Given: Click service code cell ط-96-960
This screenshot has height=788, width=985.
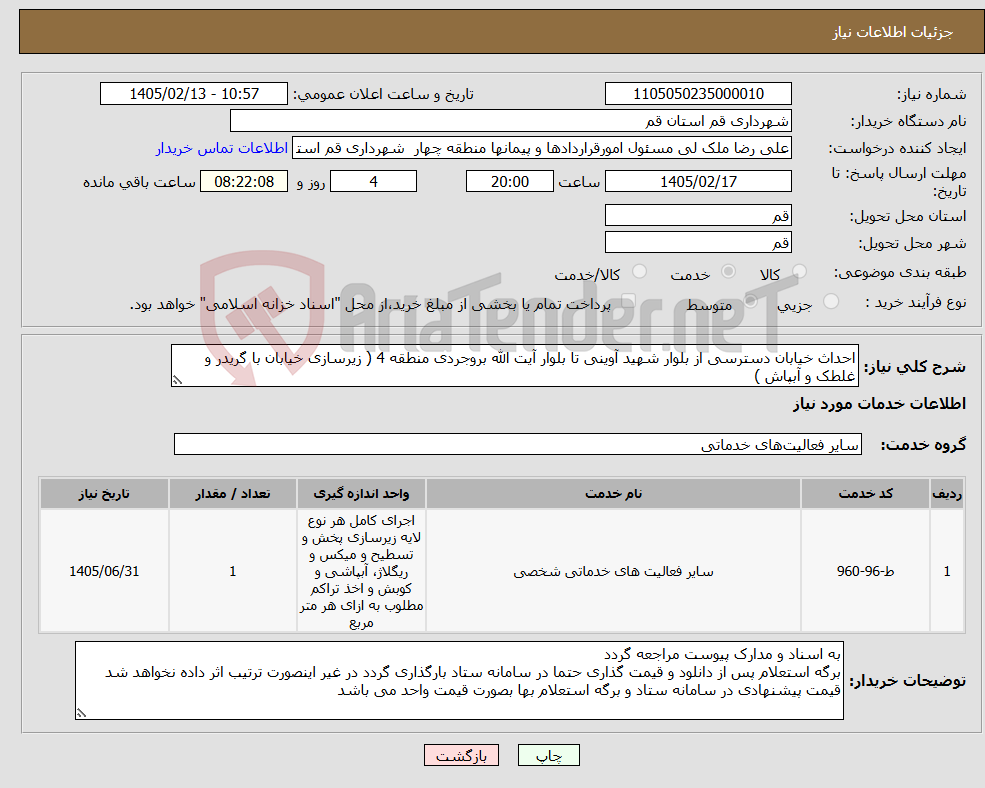Looking at the screenshot, I should tap(865, 571).
